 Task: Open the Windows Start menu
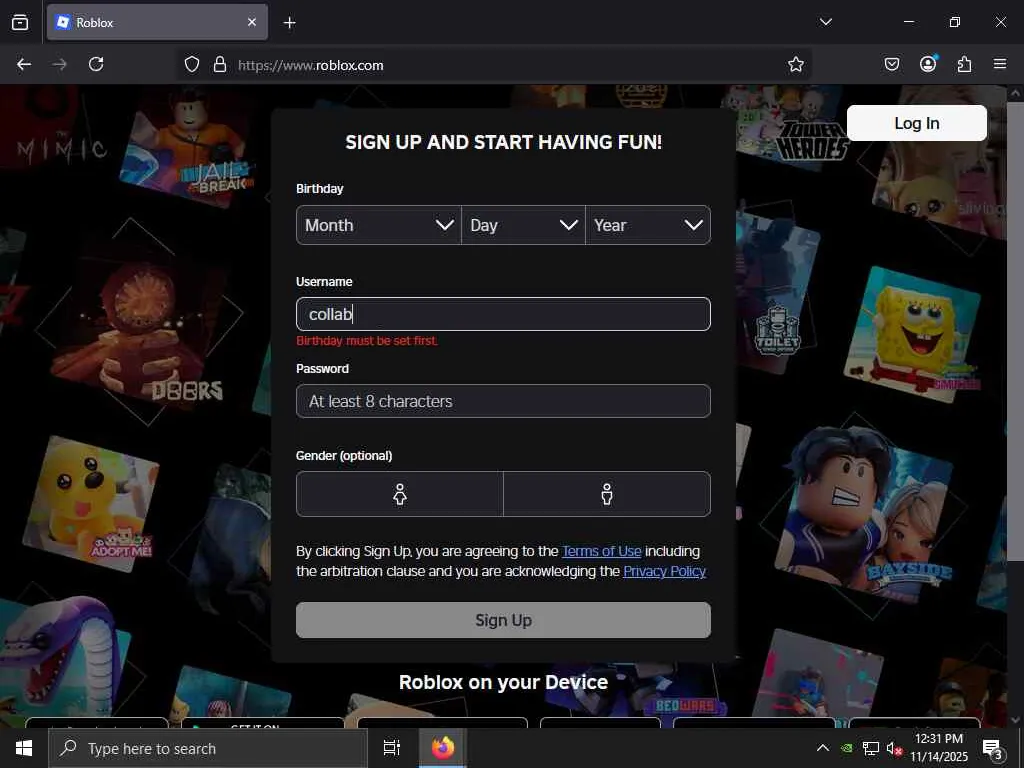[24, 748]
